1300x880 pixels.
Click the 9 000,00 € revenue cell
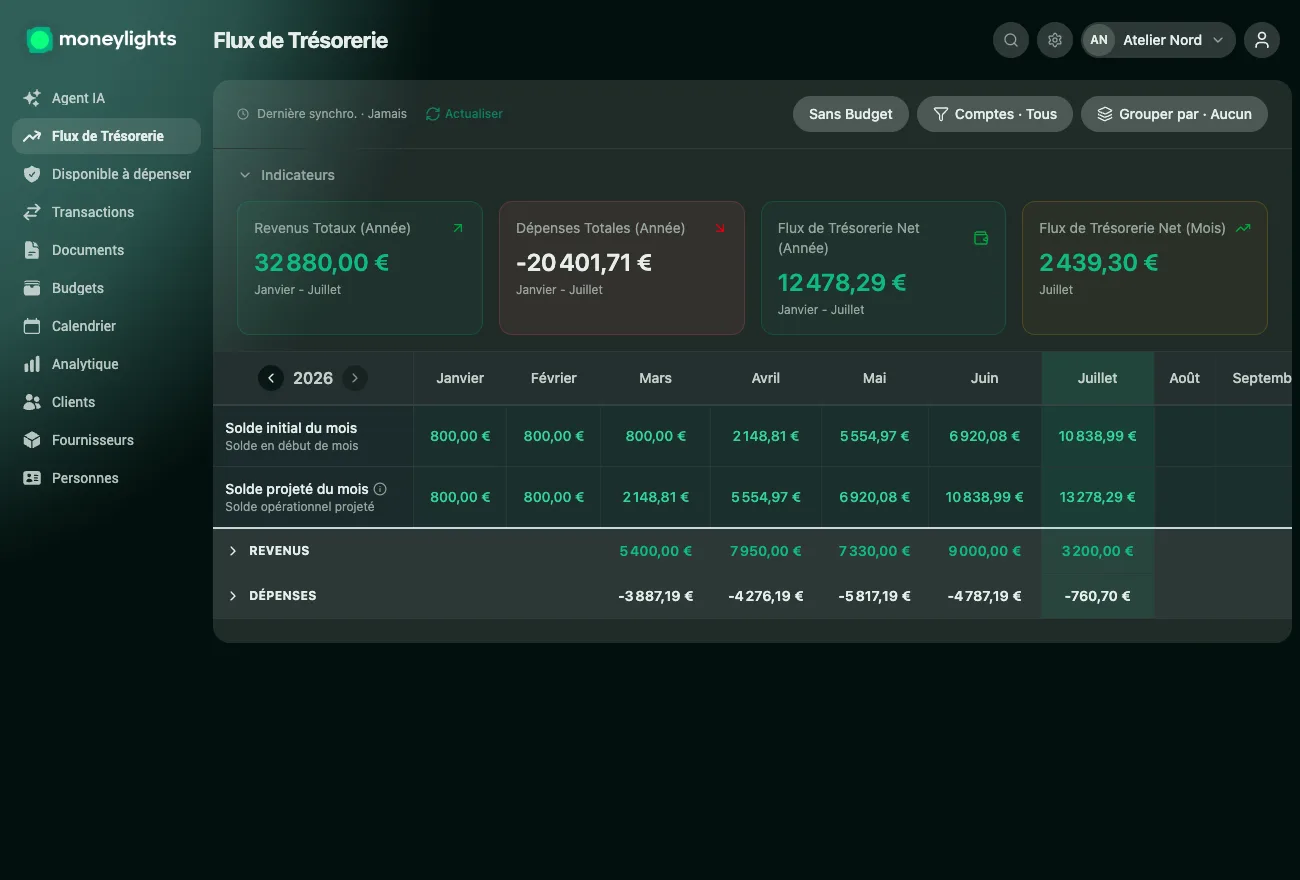pyautogui.click(x=984, y=551)
